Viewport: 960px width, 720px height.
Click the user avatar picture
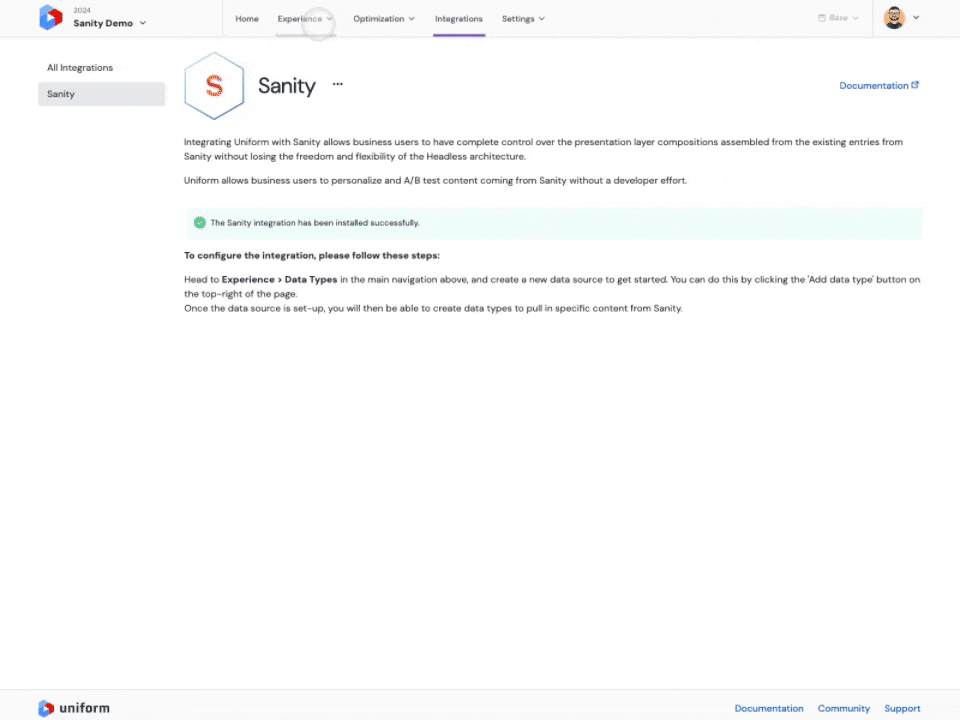click(894, 18)
